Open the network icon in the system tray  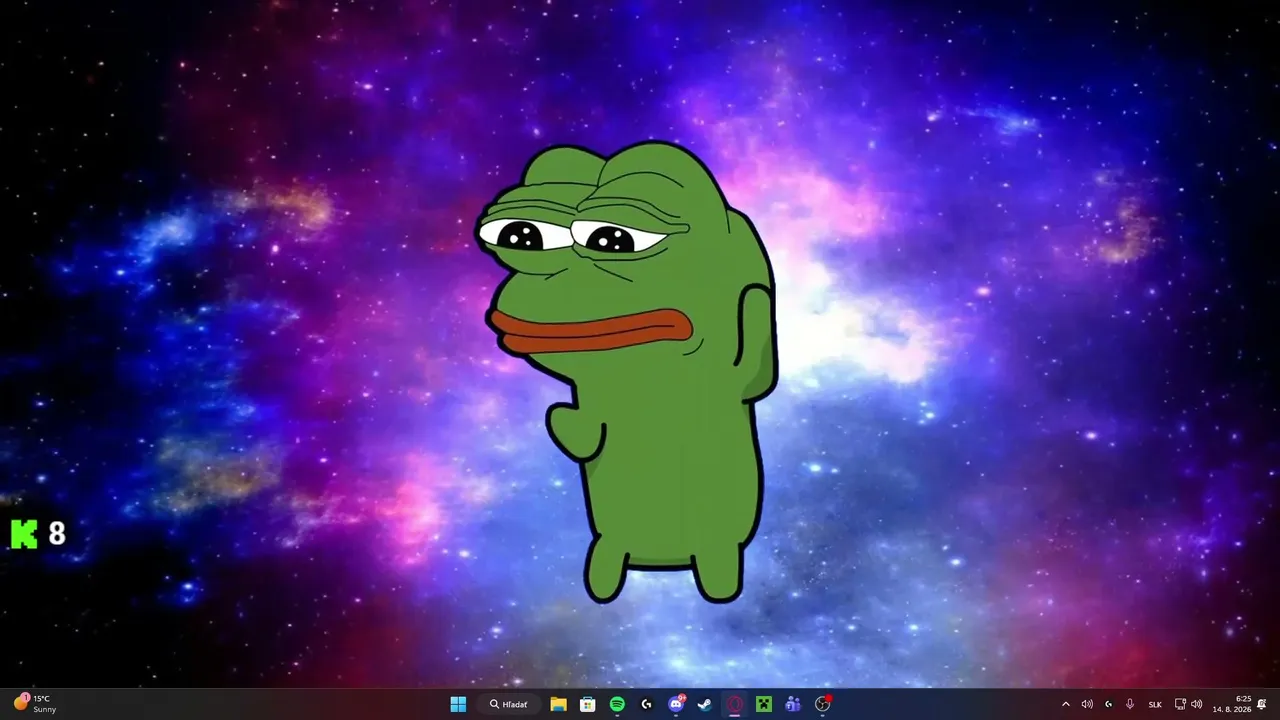1180,704
